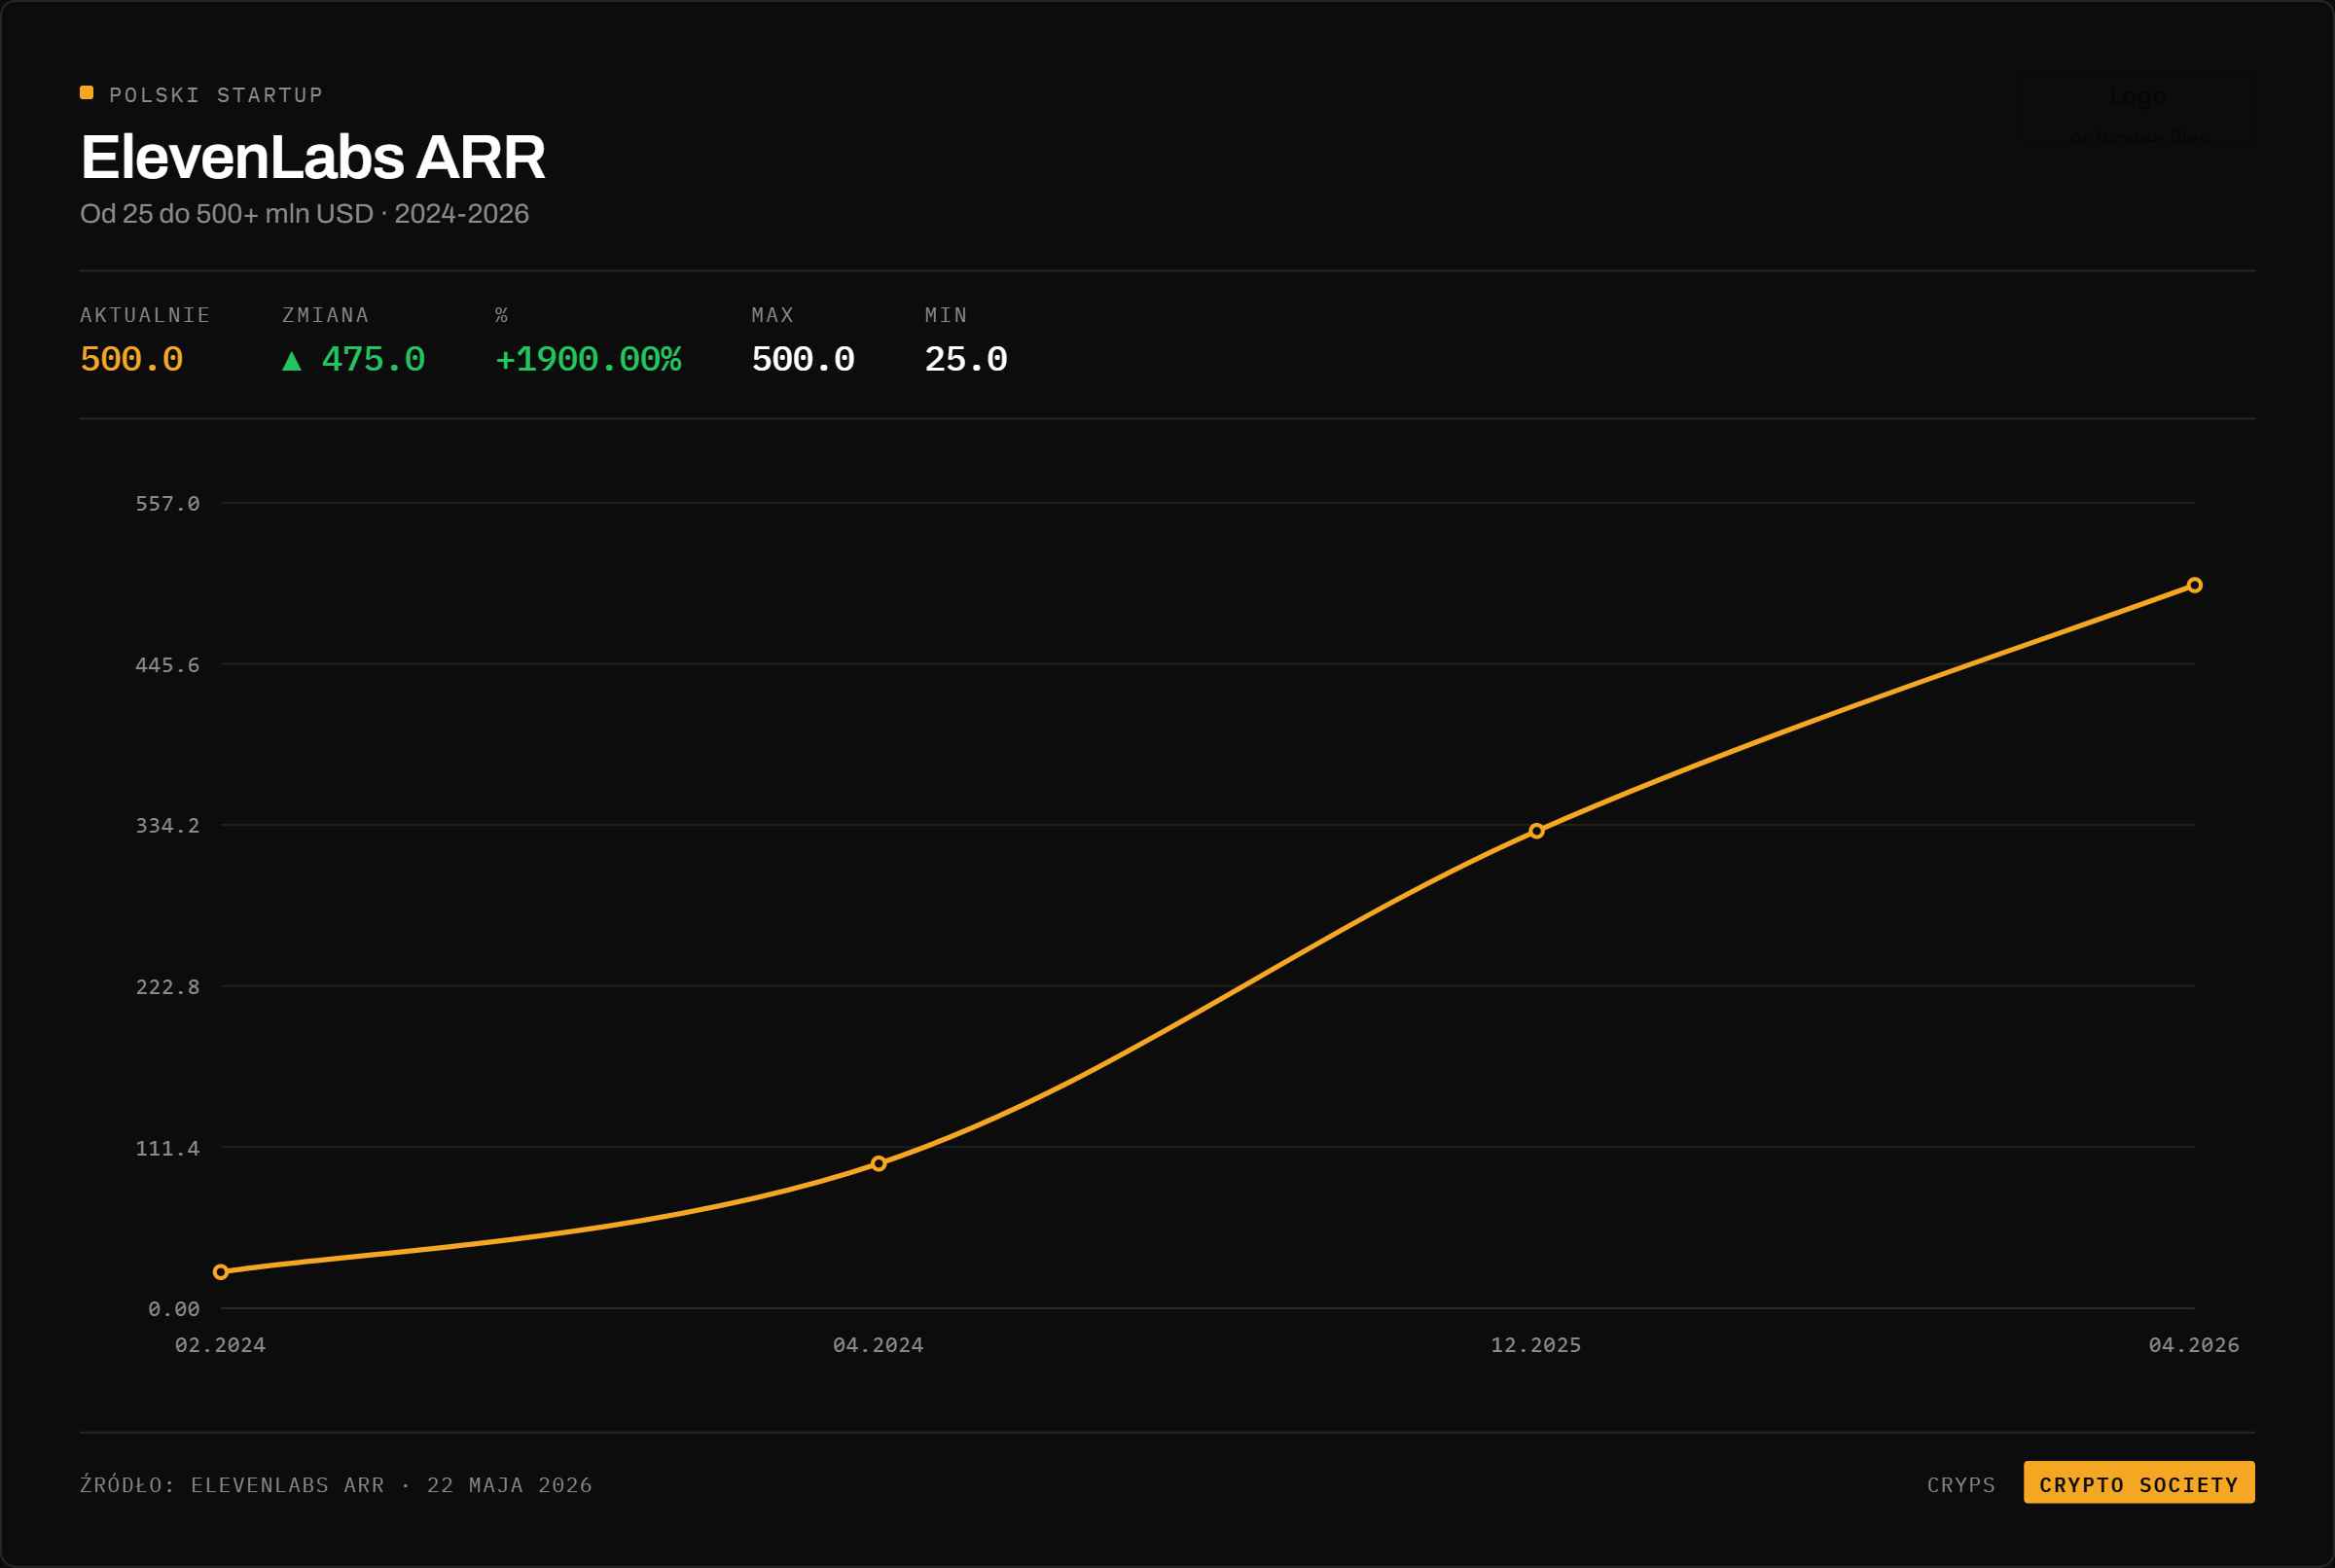Click the MIN value 25.0
The width and height of the screenshot is (2335, 1568).
click(x=966, y=360)
